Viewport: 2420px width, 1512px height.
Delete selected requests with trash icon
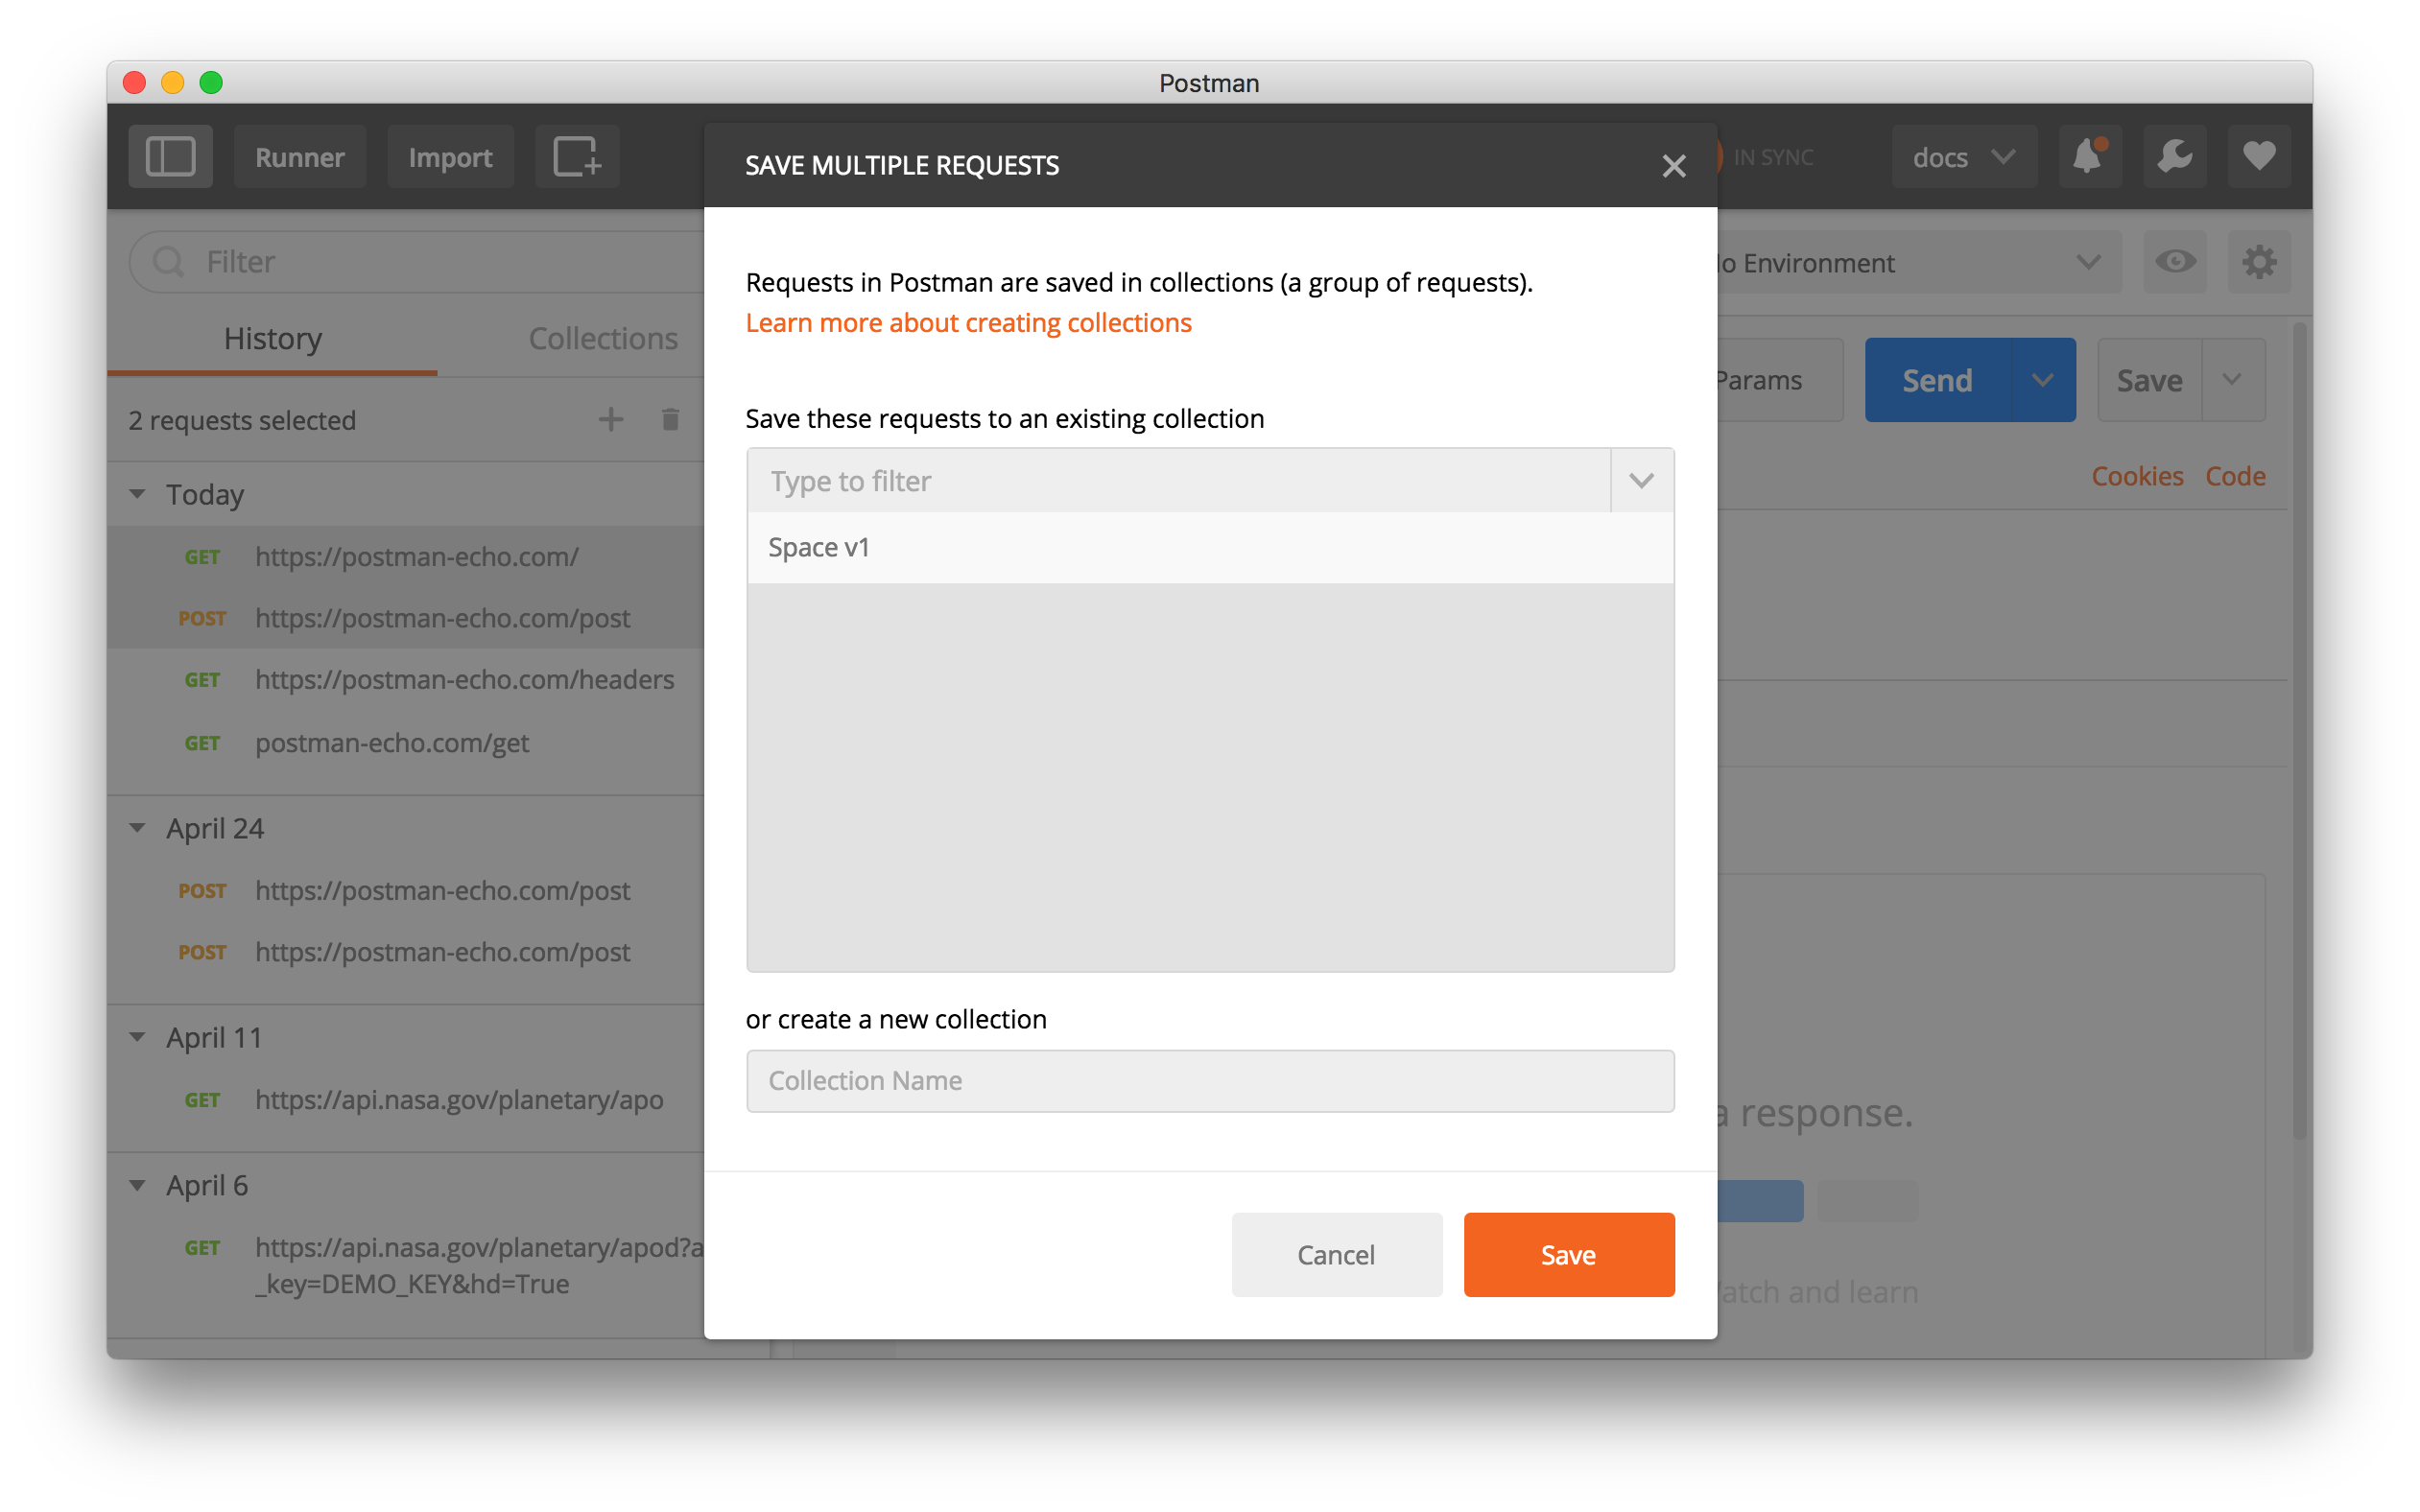pos(670,420)
